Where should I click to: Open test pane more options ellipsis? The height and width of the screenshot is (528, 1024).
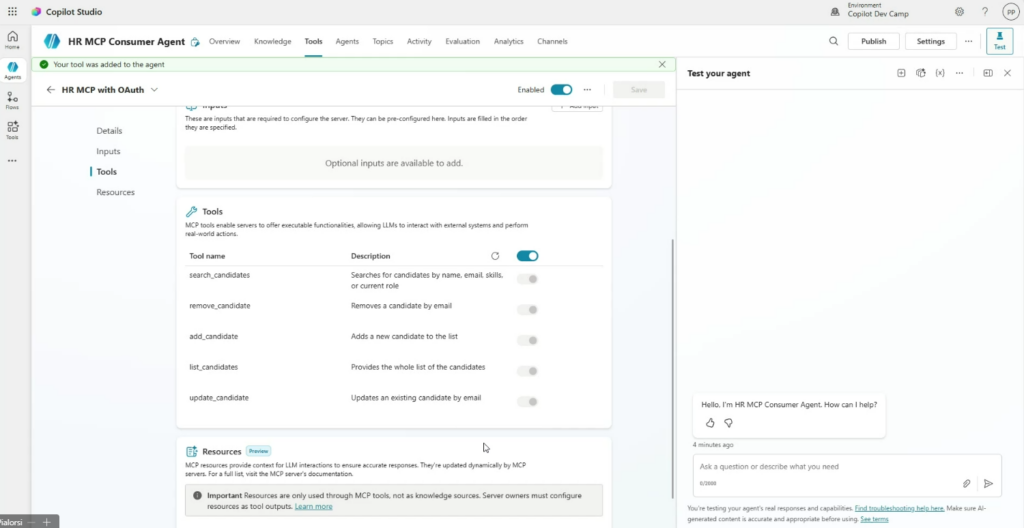click(959, 73)
